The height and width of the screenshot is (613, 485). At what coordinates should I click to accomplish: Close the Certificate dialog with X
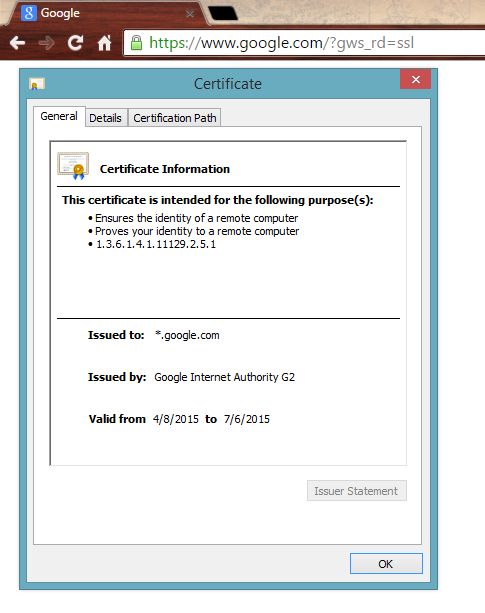(415, 79)
